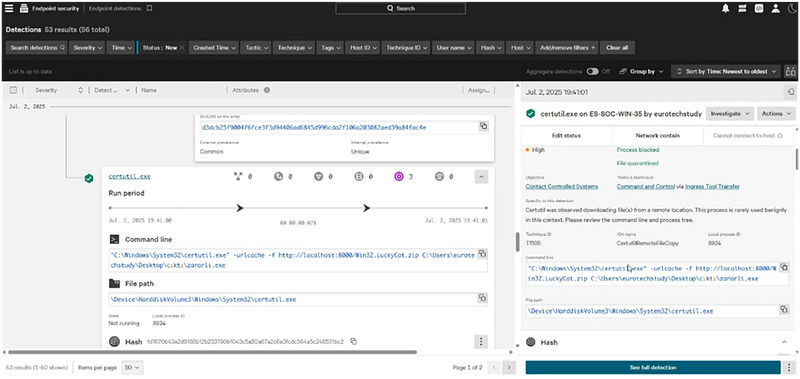The width and height of the screenshot is (800, 379).
Task: Click the Endpoint security module icon
Action: click(23, 8)
